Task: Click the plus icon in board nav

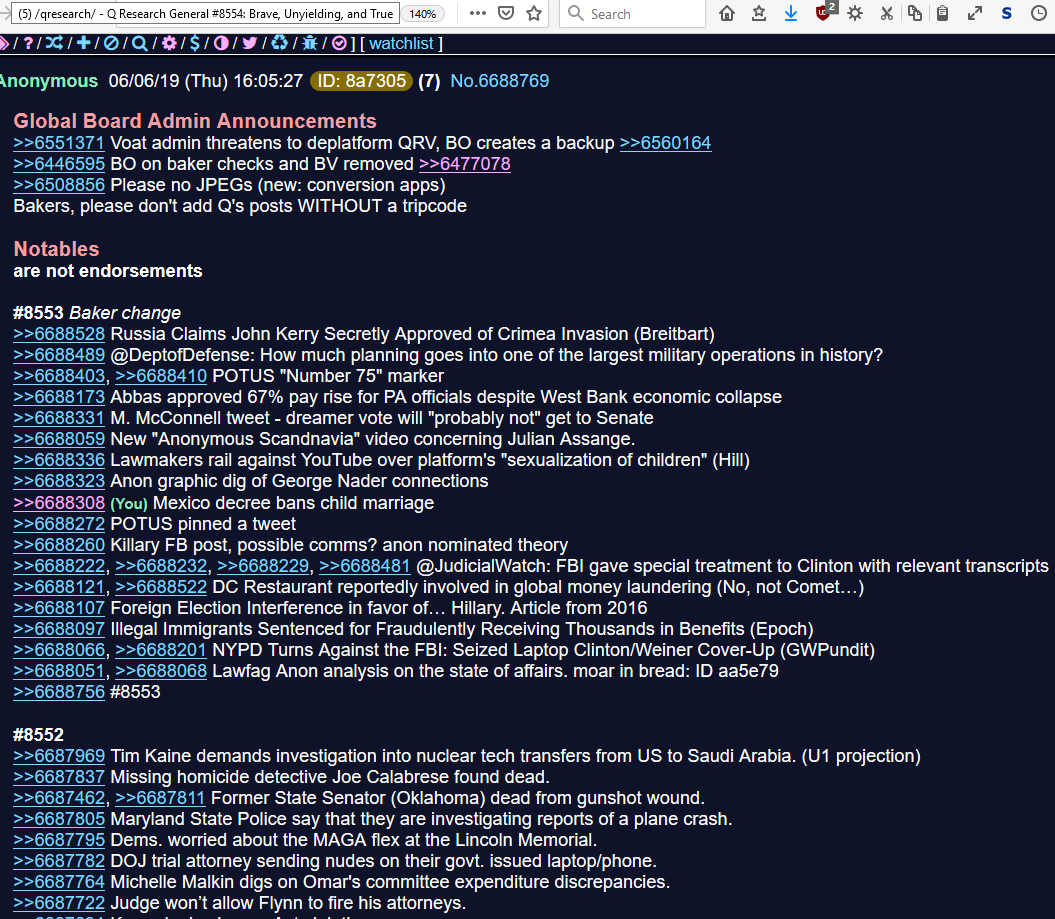Action: 83,44
